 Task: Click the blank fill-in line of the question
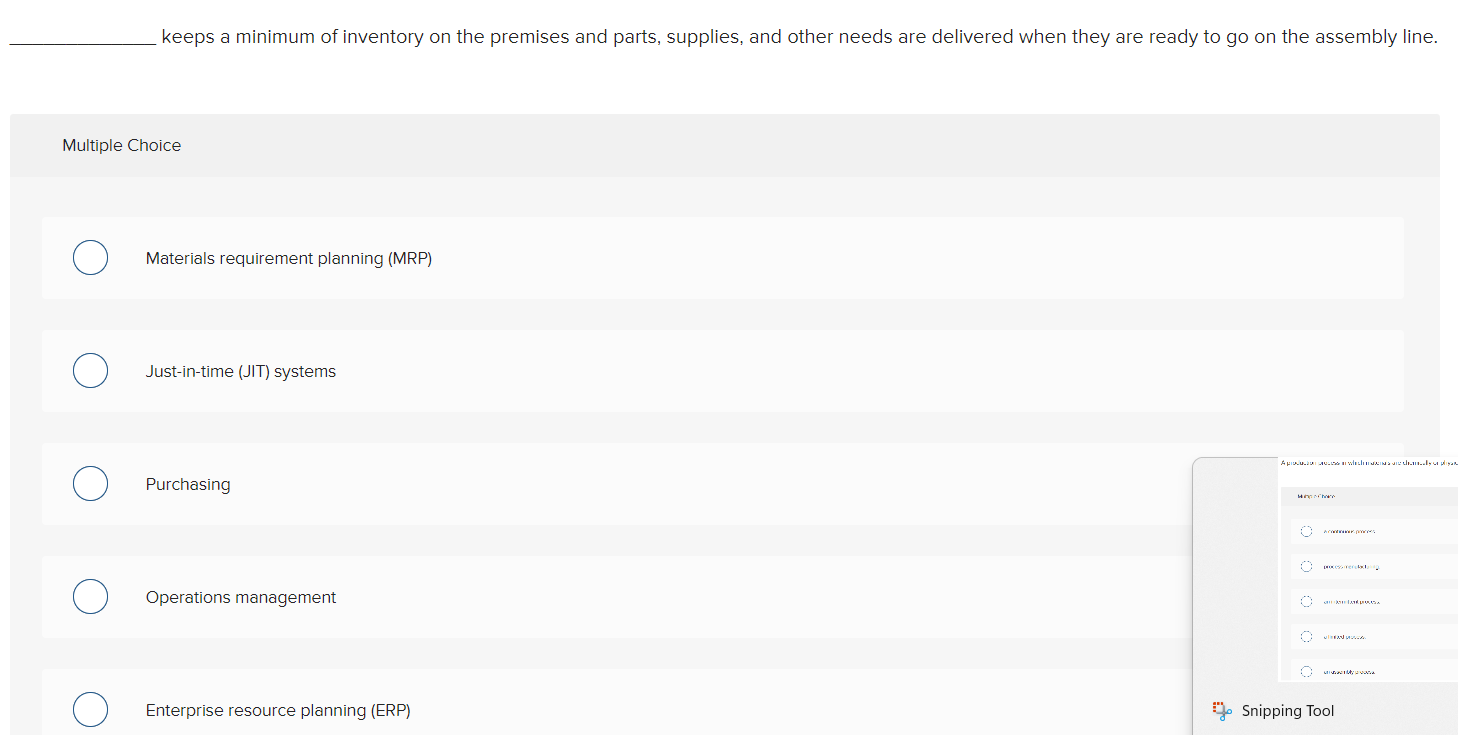click(80, 40)
